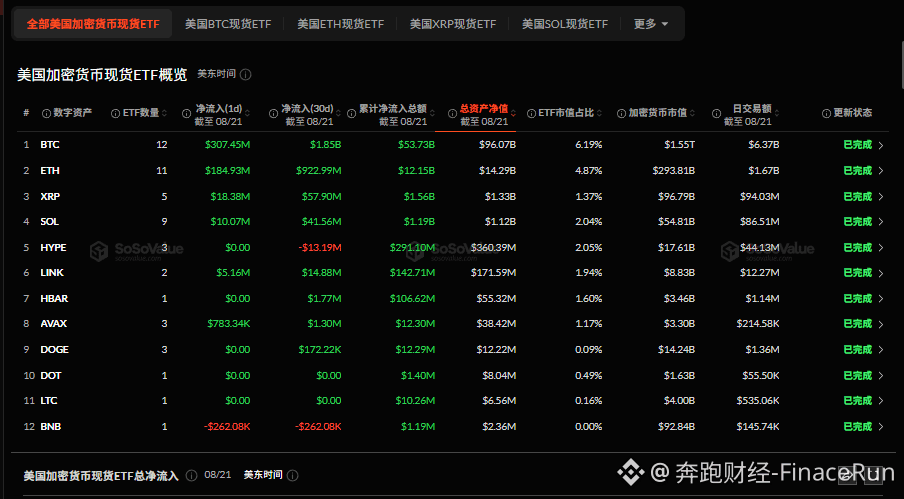The height and width of the screenshot is (499, 904).
Task: Select the 全部美国加密货币现货ETF tab
Action: click(93, 24)
